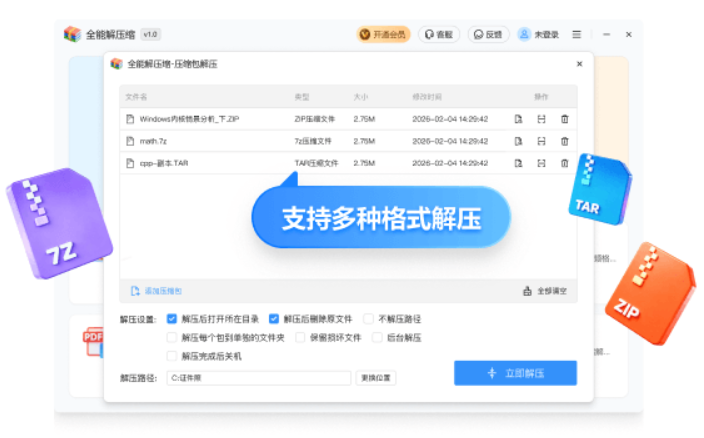Click preview icon in the cpp-副本.TAR row
This screenshot has width=704, height=438.
[x=518, y=163]
